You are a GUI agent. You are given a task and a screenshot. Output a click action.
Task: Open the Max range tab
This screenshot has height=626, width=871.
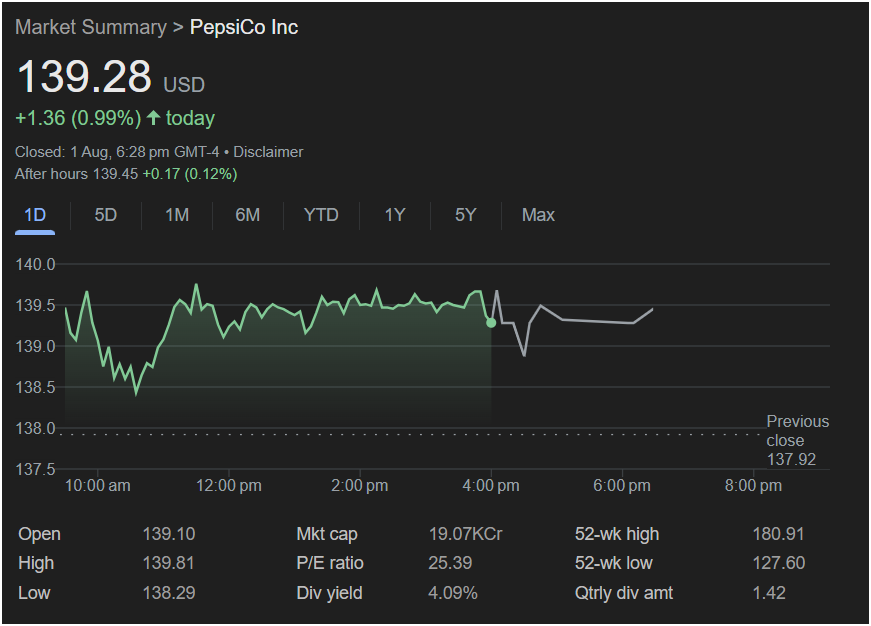click(538, 216)
